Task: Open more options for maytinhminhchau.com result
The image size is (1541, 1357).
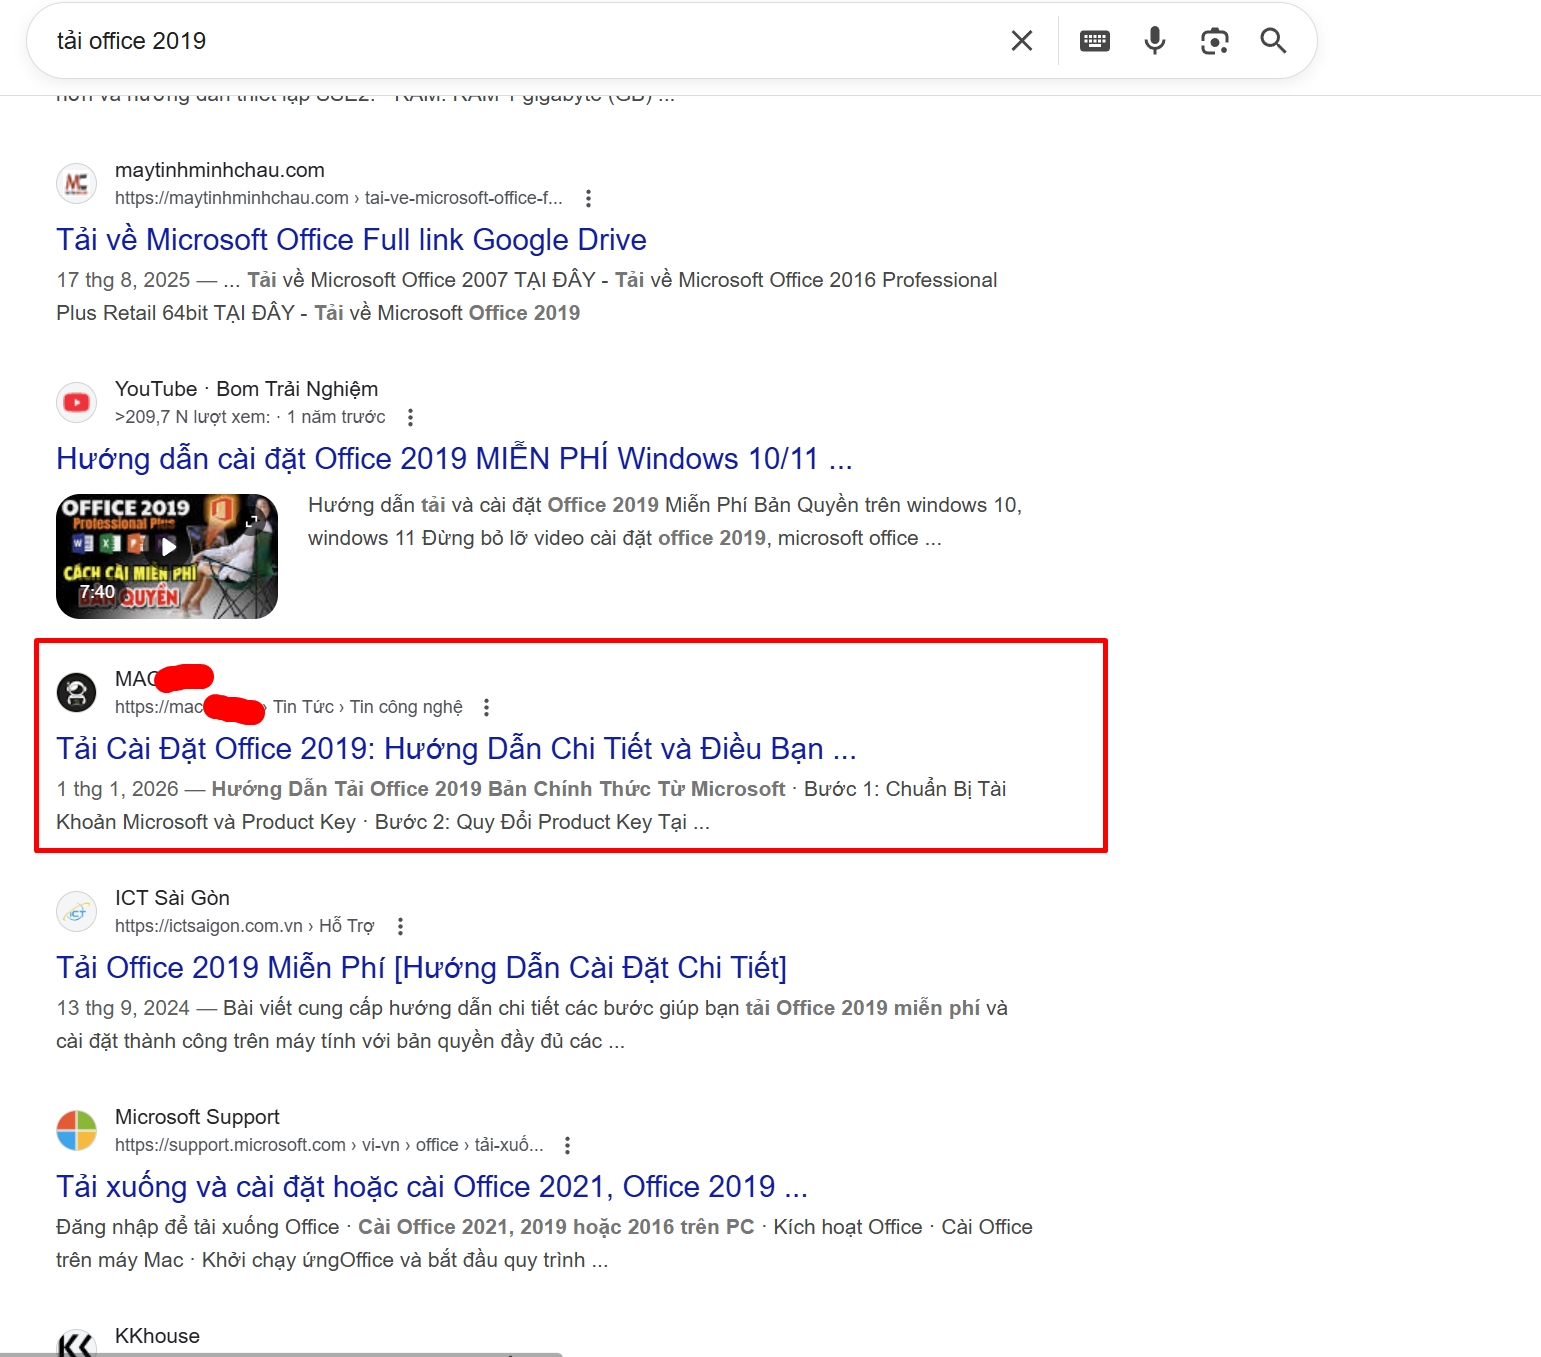Action: (x=588, y=199)
